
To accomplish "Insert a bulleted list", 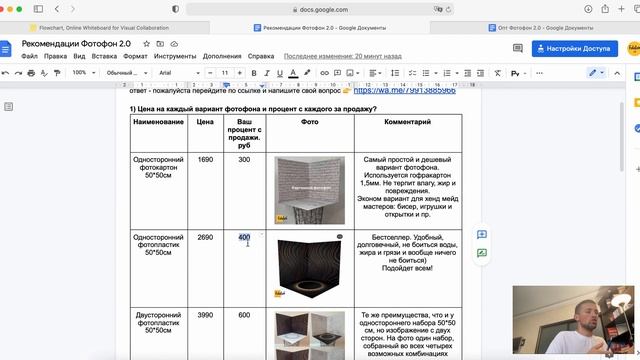I will pyautogui.click(x=426, y=73).
